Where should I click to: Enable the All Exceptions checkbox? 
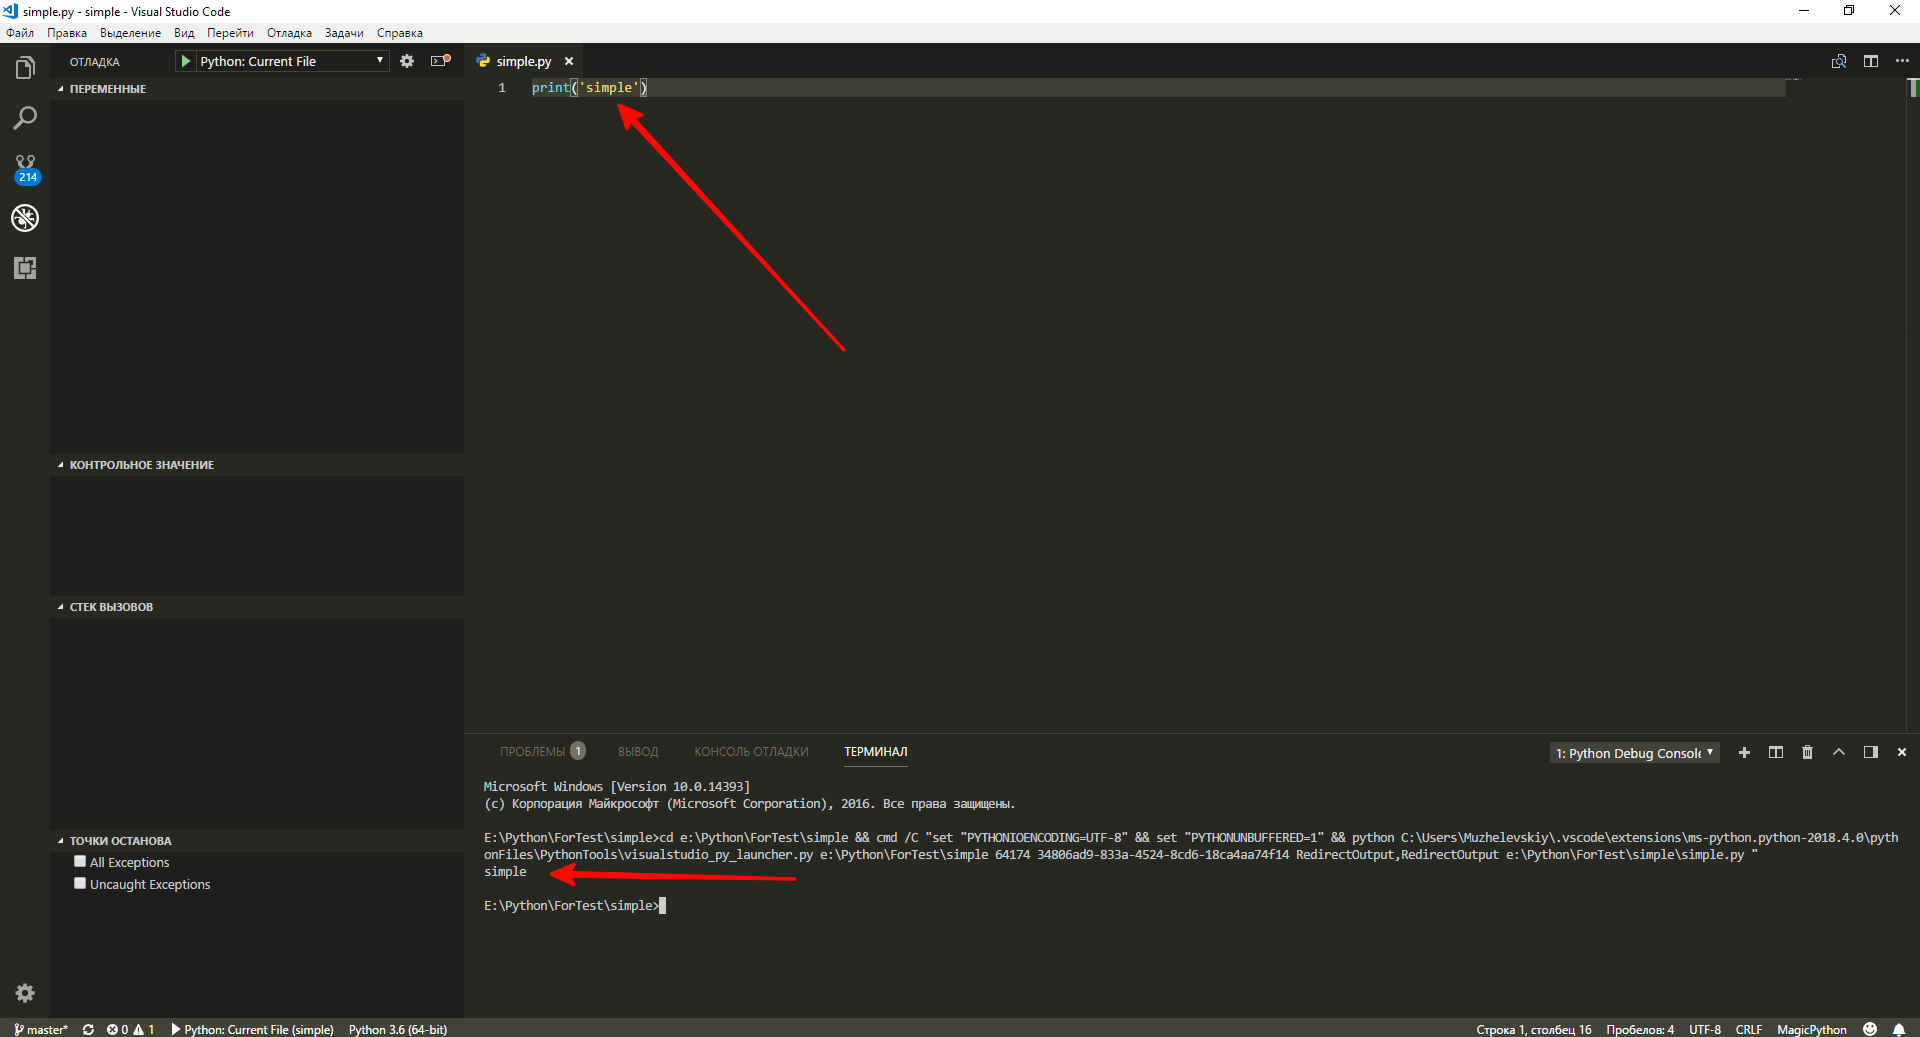point(80,861)
